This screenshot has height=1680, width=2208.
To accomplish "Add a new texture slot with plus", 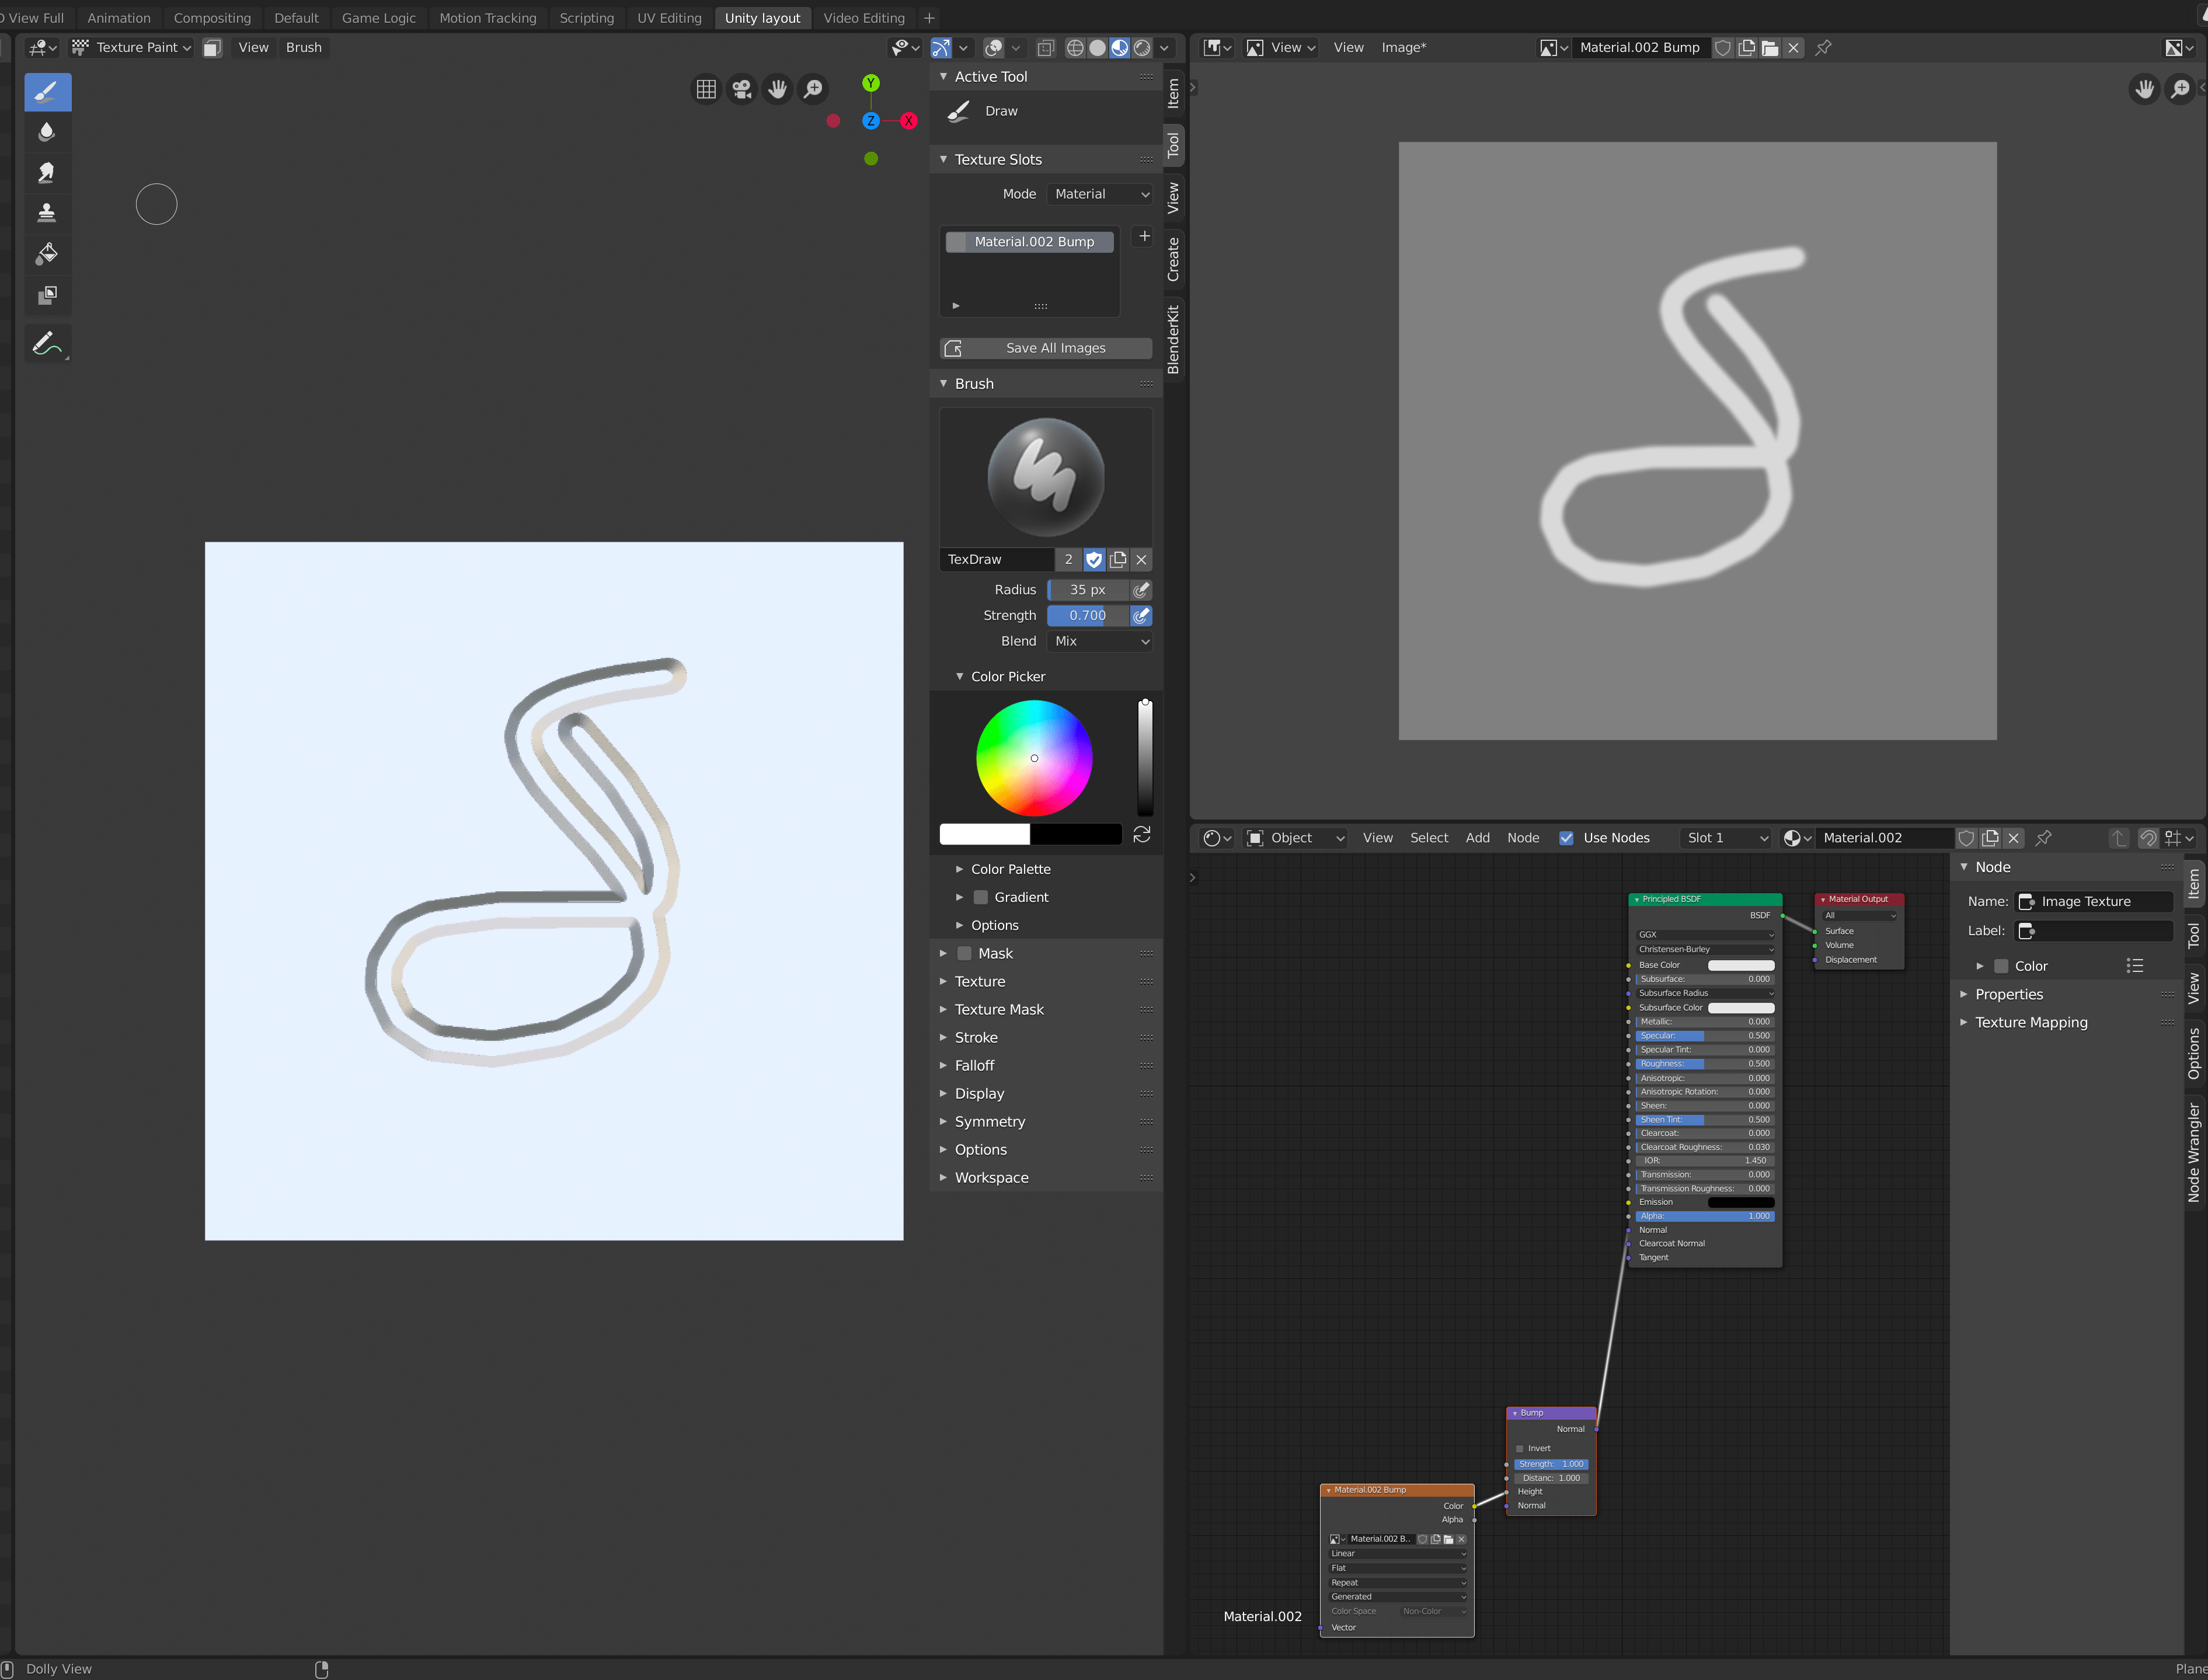I will (1144, 236).
